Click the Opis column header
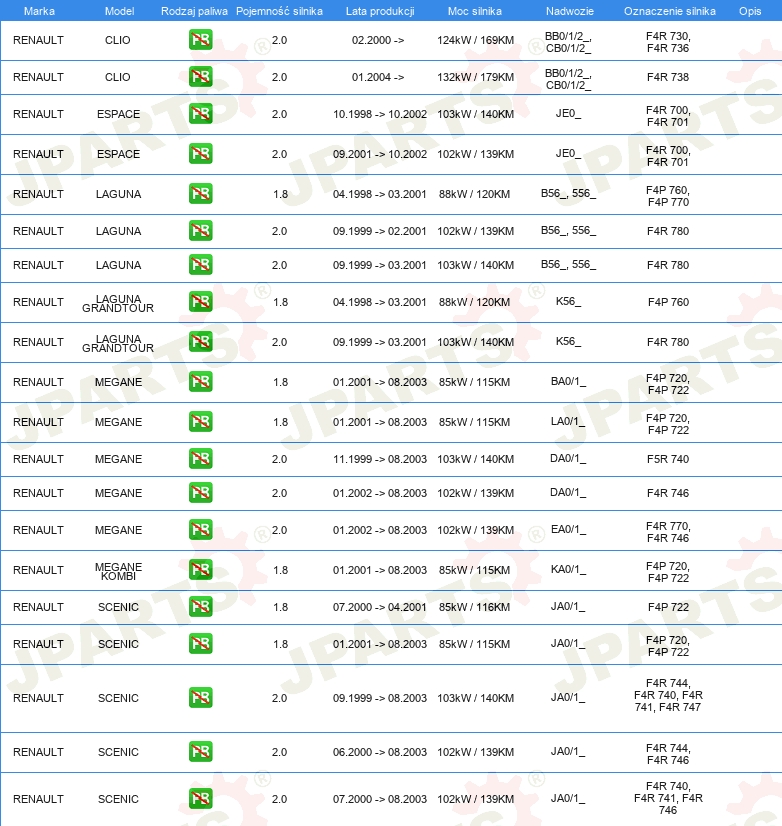This screenshot has height=826, width=782. 750,11
